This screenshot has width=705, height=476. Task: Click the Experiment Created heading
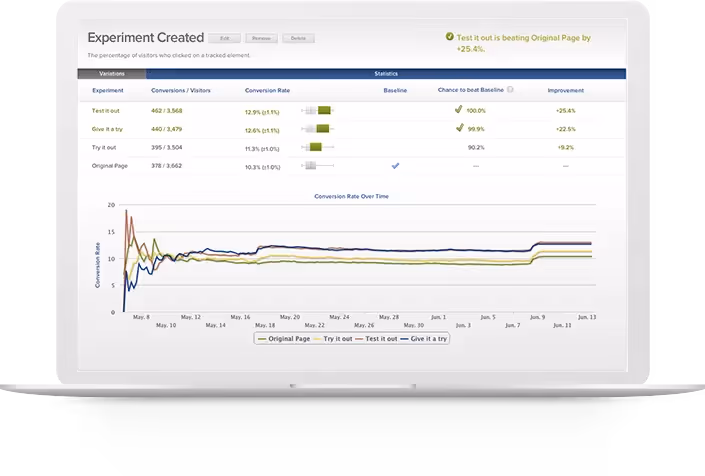tap(146, 38)
